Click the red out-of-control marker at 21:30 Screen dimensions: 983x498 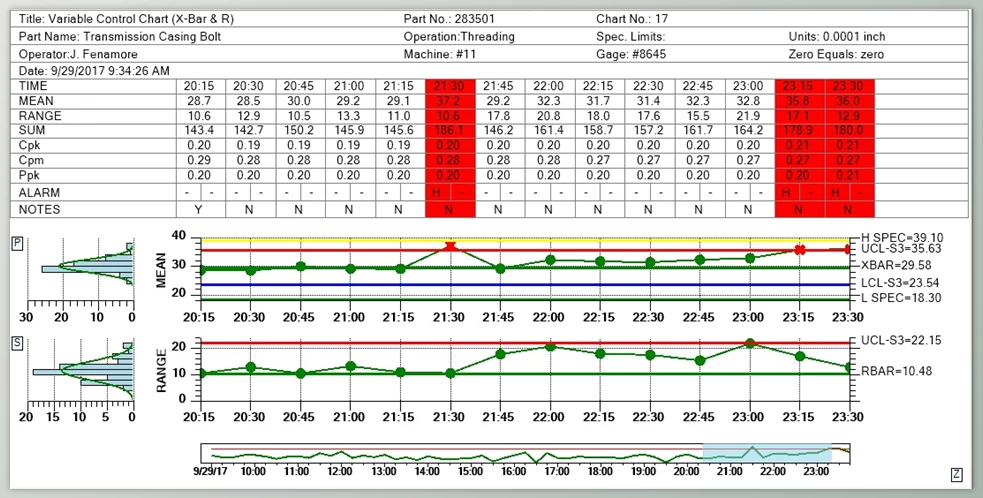click(x=450, y=246)
